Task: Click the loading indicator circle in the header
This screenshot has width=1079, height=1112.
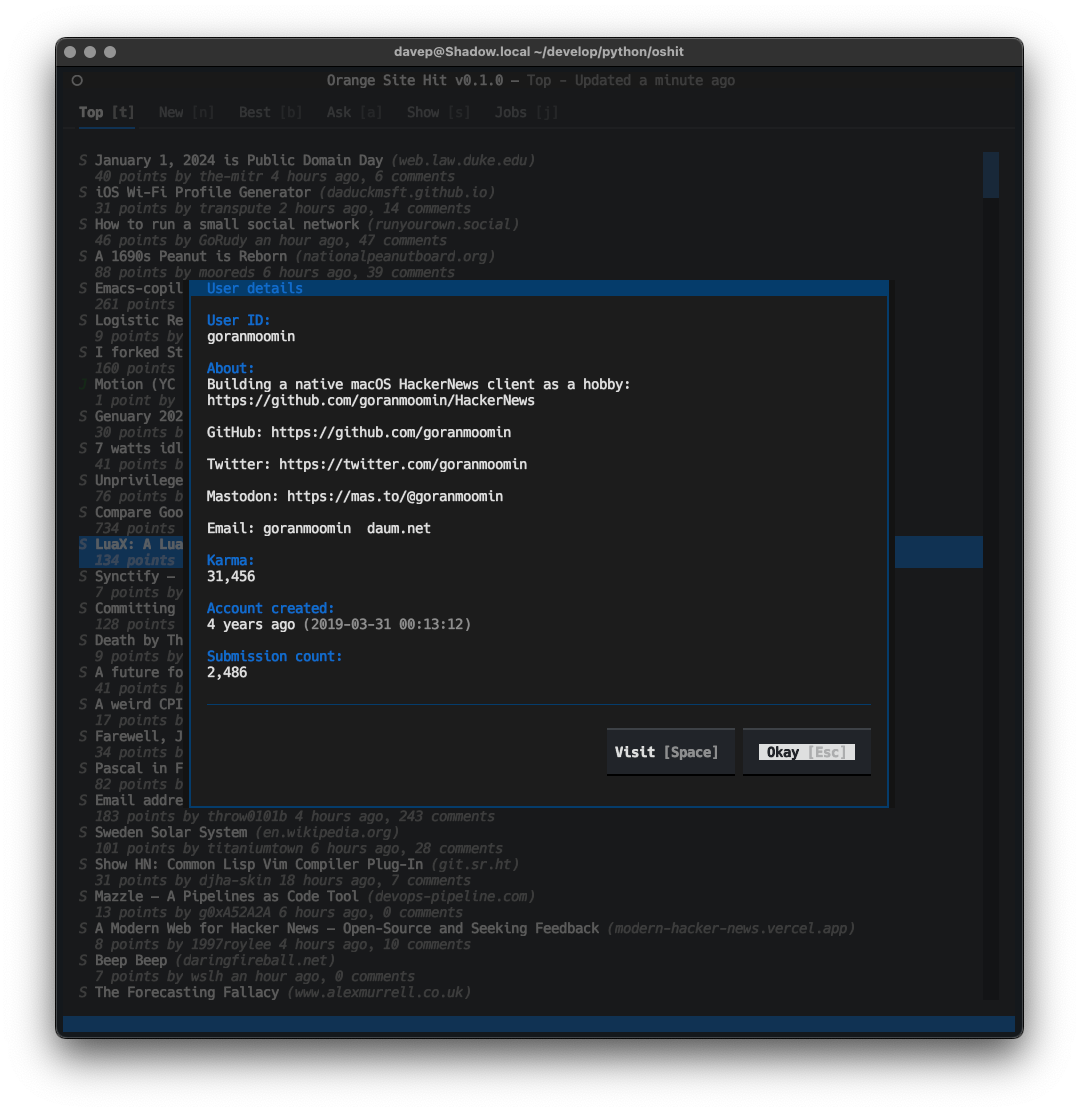Action: click(x=77, y=80)
